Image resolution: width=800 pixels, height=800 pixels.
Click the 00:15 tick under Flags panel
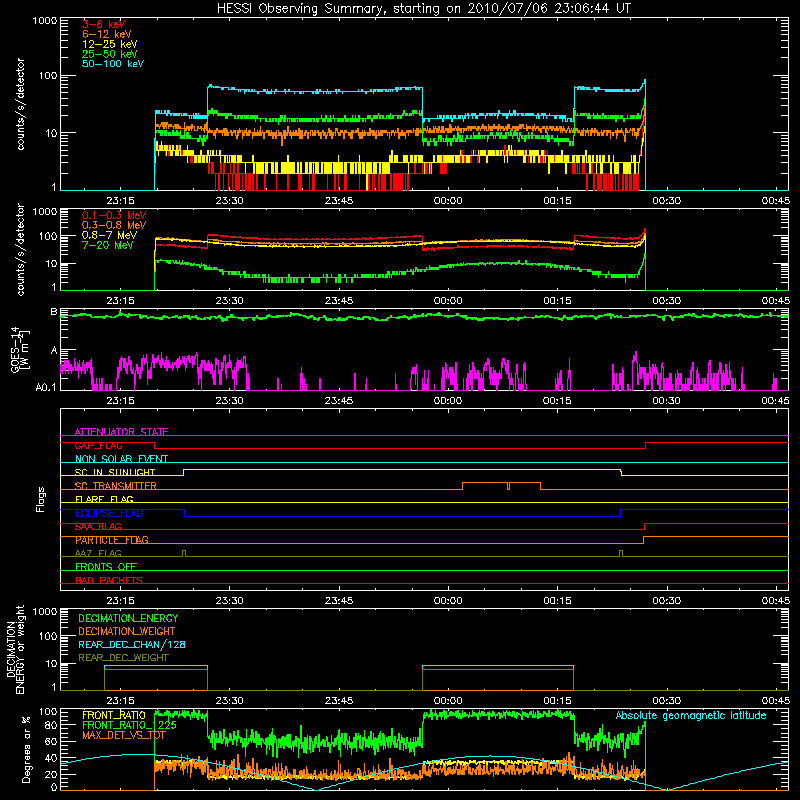coord(557,601)
